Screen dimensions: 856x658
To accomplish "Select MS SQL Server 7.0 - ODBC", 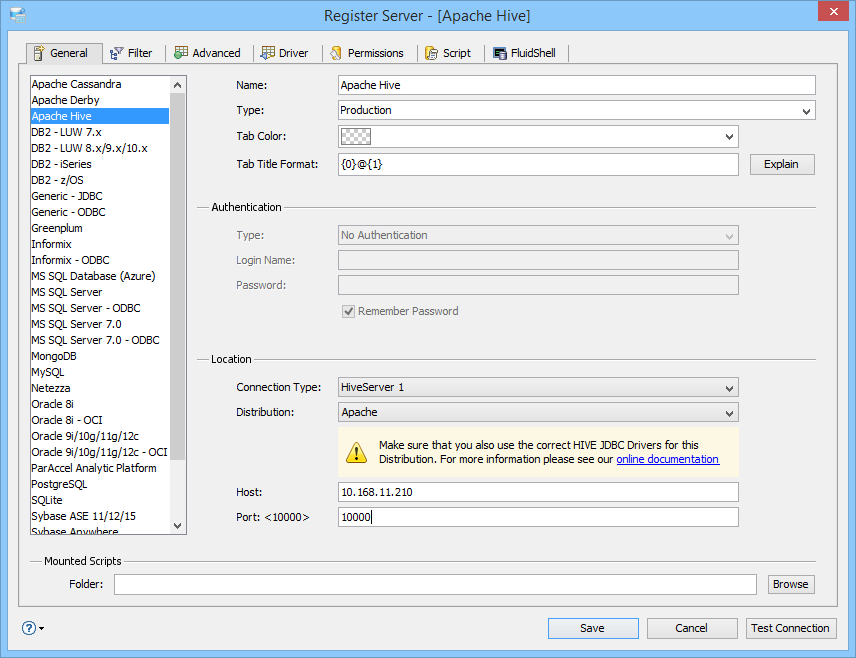I will point(100,340).
